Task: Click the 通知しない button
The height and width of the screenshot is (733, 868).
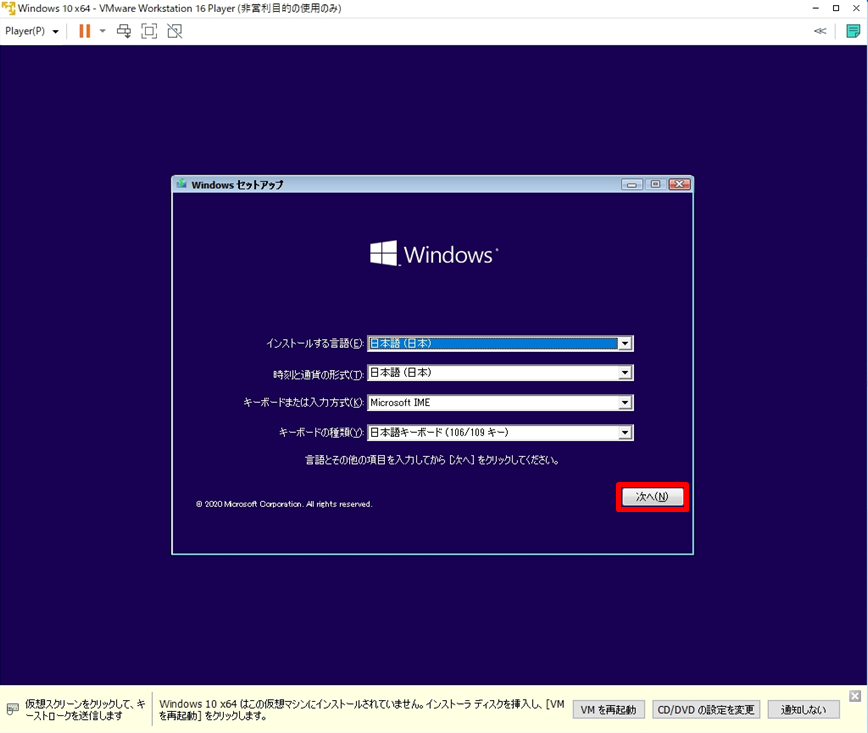Action: point(803,710)
